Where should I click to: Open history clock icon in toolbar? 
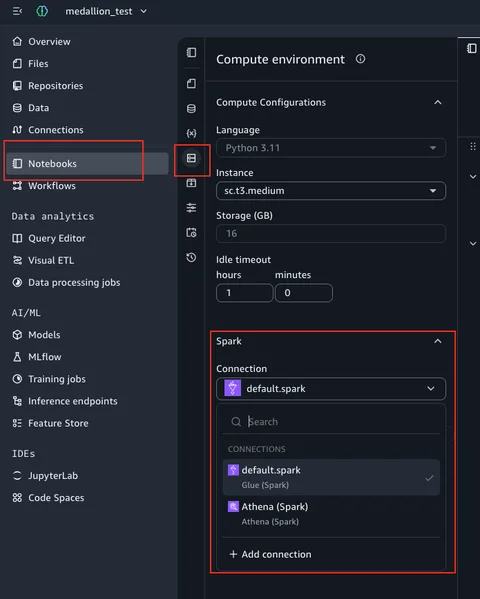[x=191, y=257]
